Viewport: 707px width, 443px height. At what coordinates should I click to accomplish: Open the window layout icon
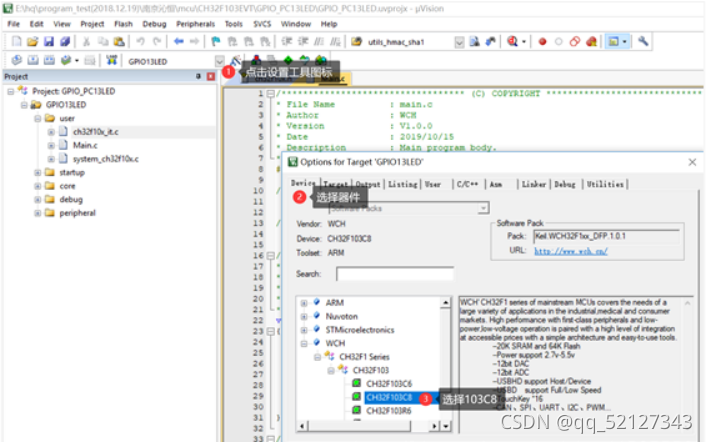point(614,42)
